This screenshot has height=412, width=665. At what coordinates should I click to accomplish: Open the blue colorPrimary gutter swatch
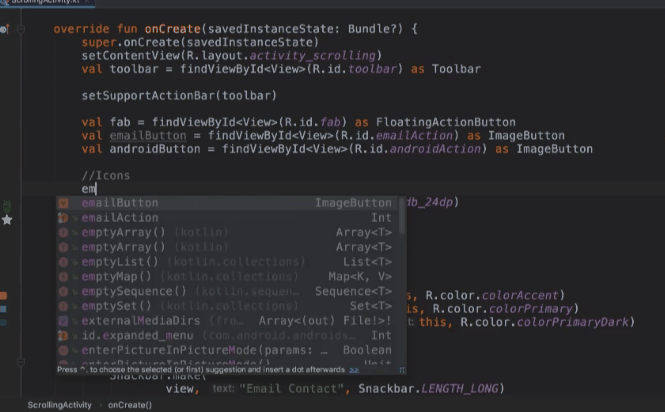(x=3, y=309)
